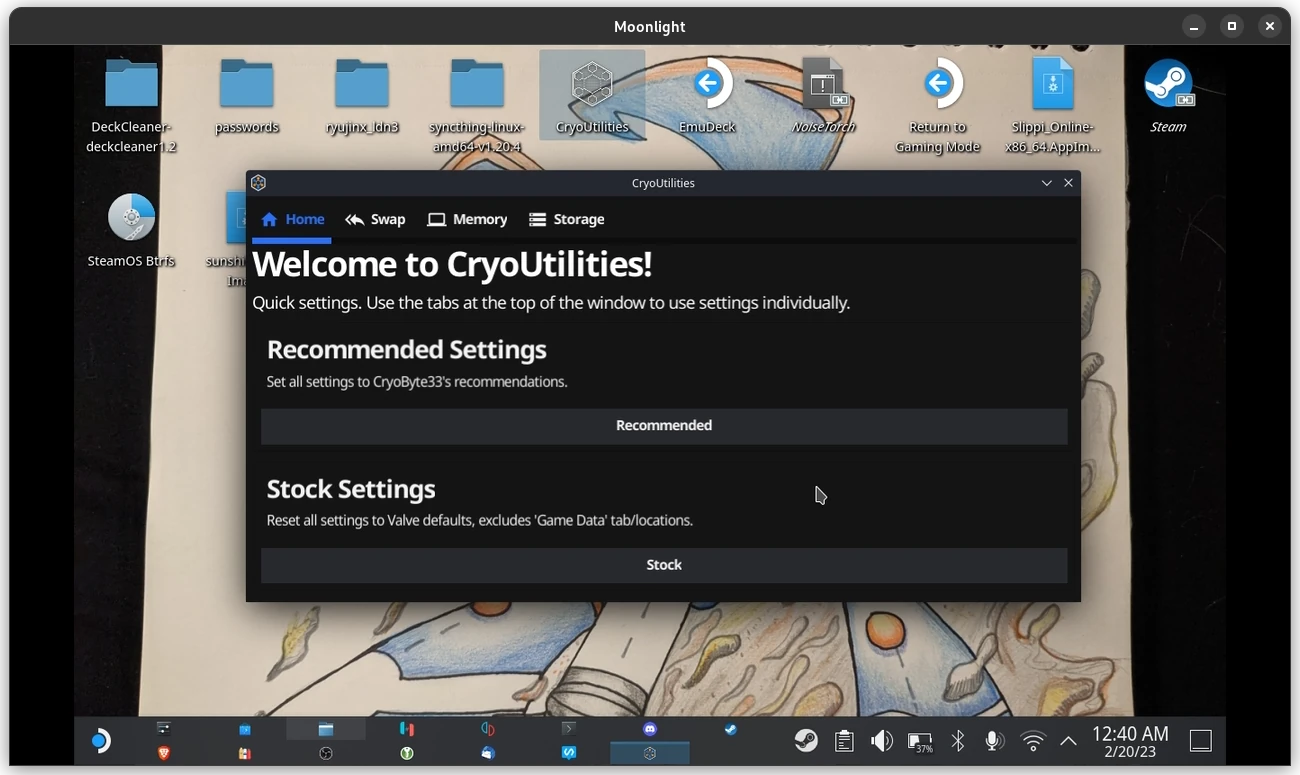Close the CryoUtilities window

click(1068, 183)
